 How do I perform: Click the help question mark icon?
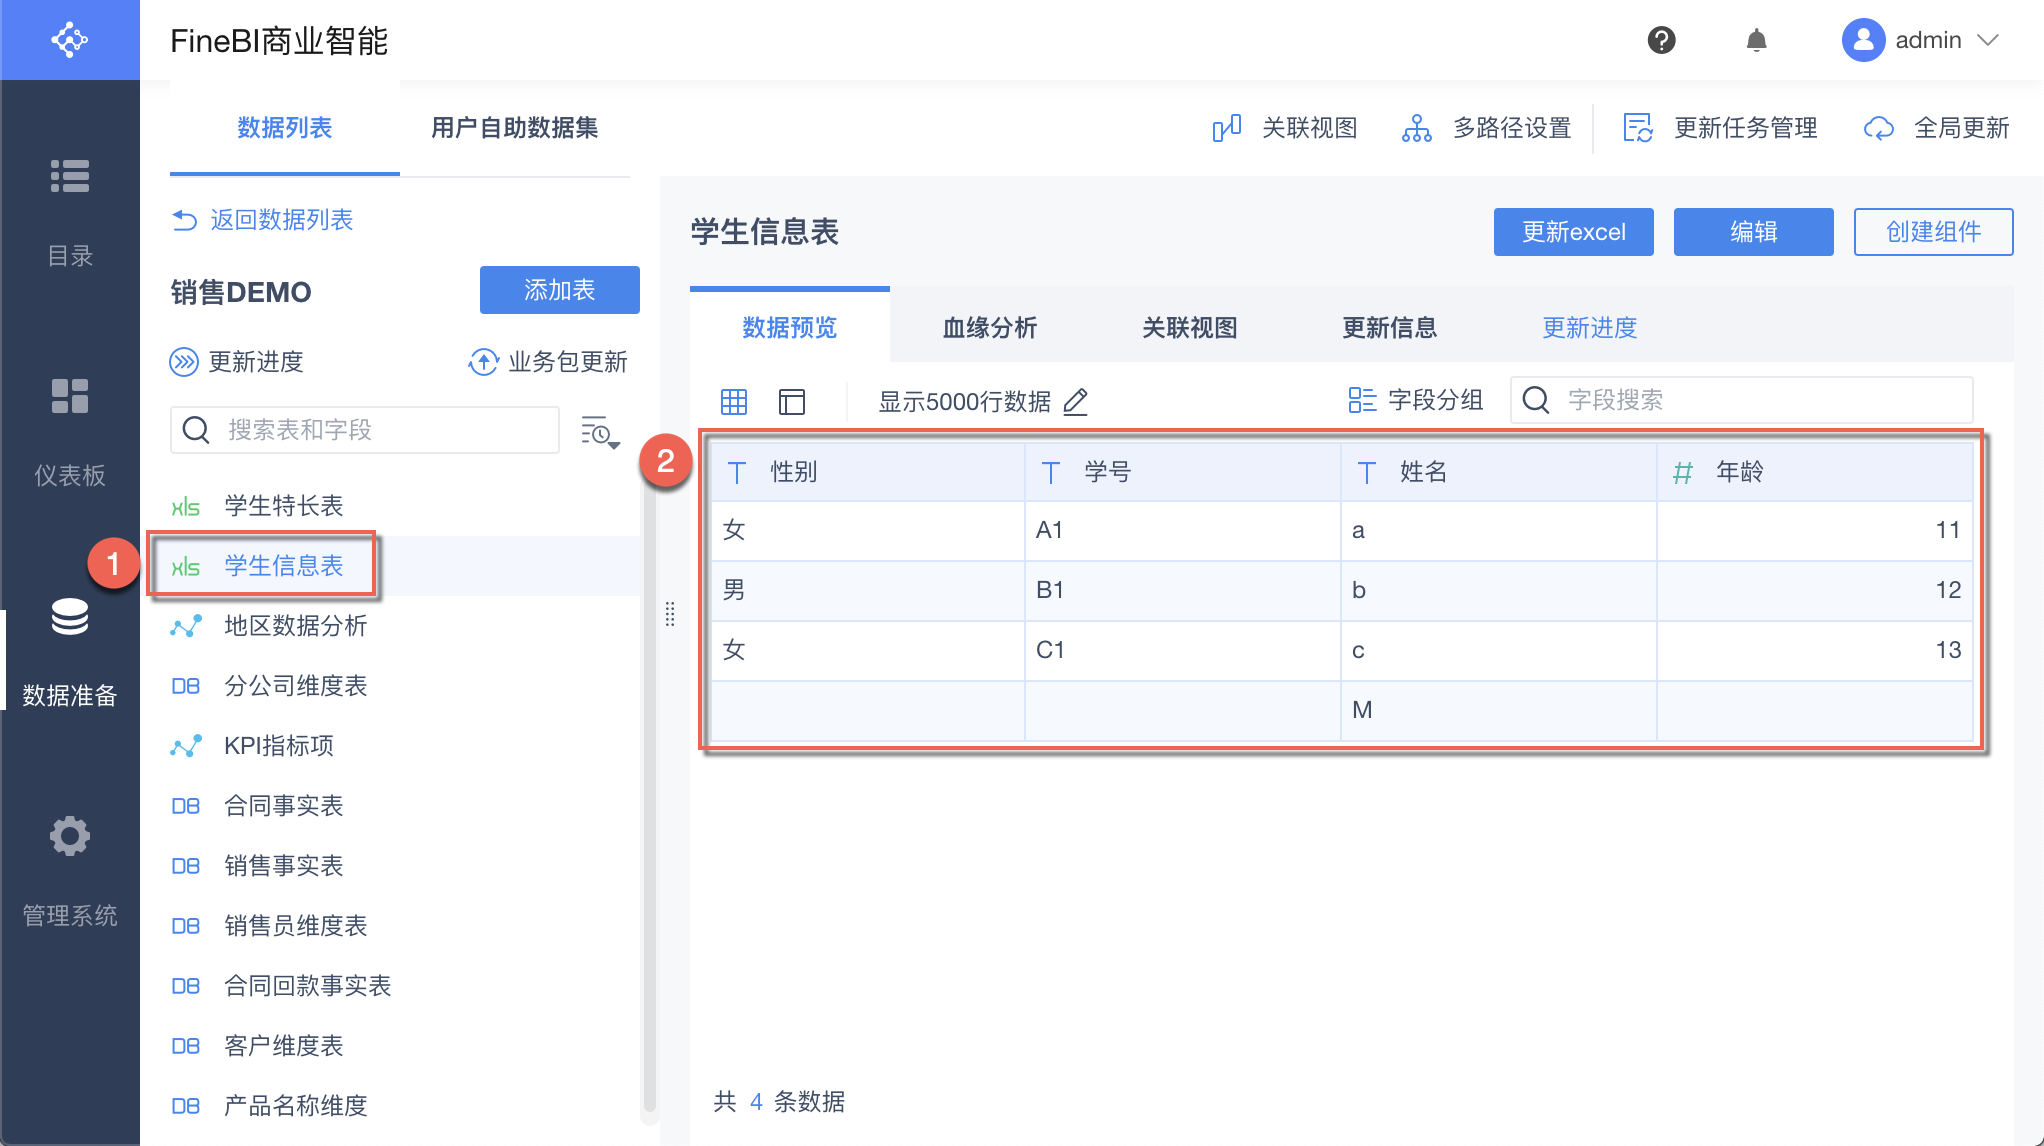(x=1661, y=40)
